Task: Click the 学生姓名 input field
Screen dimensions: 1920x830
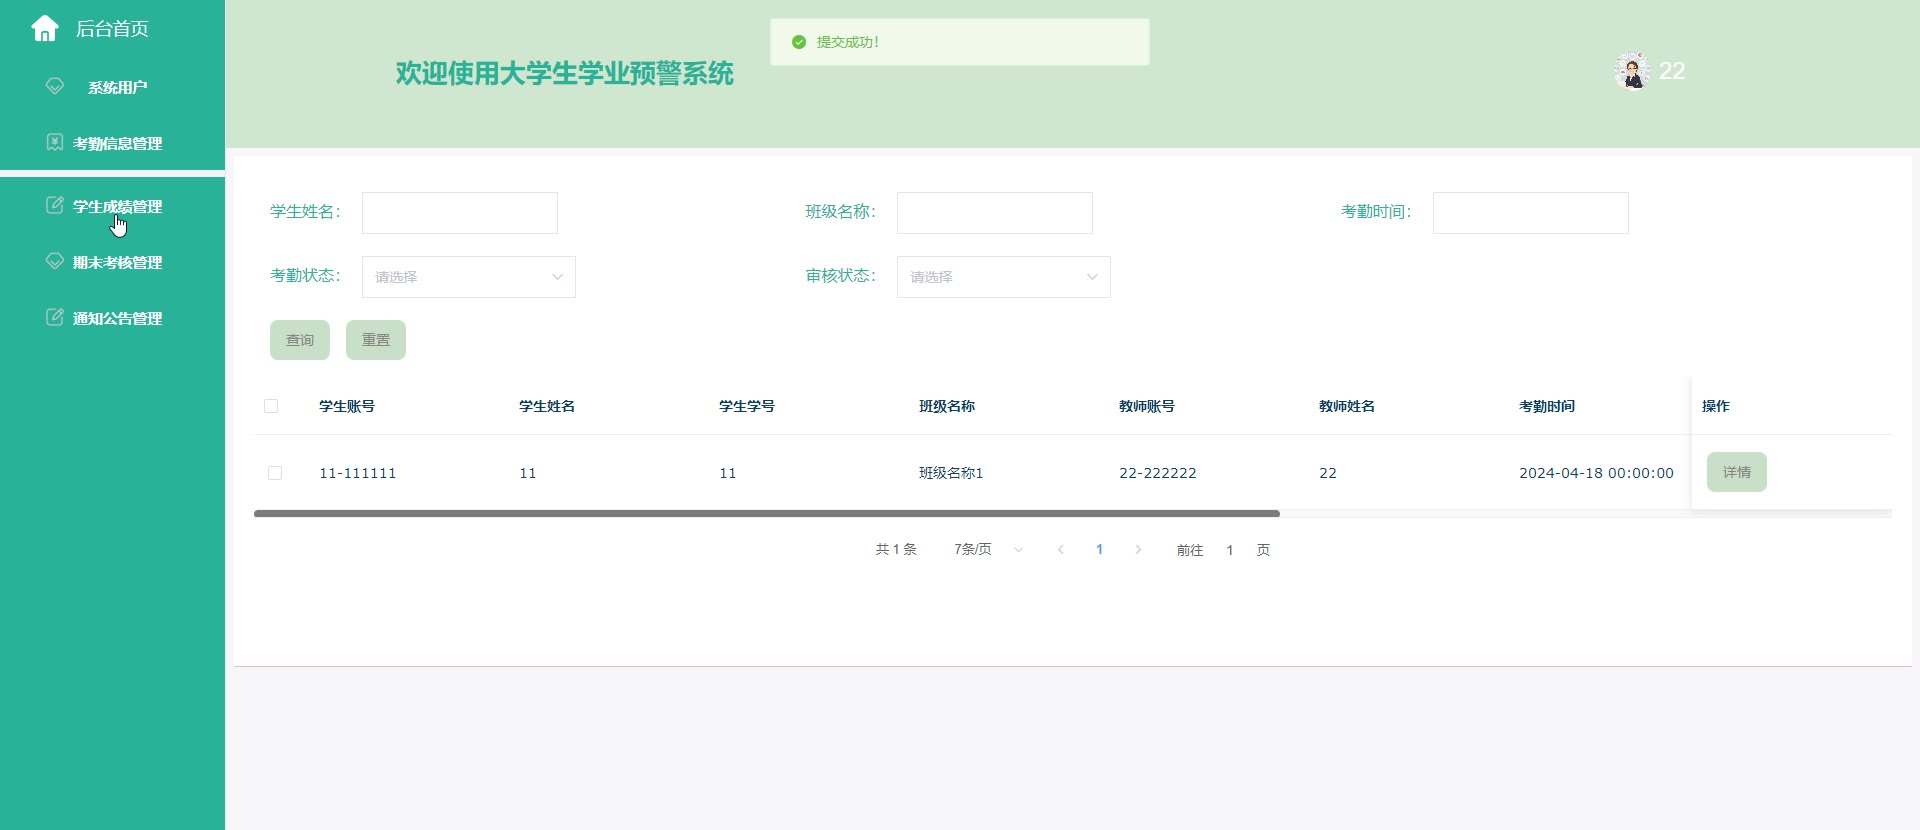Action: click(459, 213)
